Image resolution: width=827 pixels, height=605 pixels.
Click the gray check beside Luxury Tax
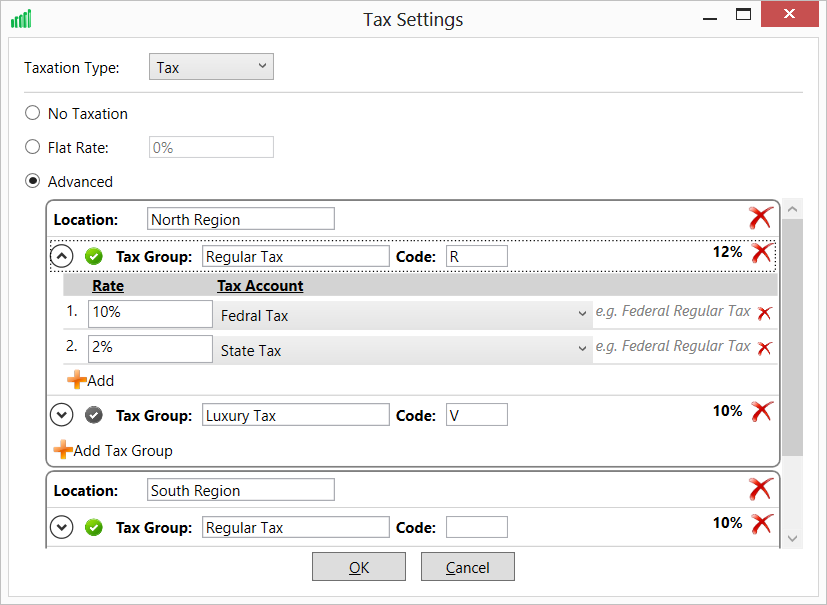[x=93, y=414]
